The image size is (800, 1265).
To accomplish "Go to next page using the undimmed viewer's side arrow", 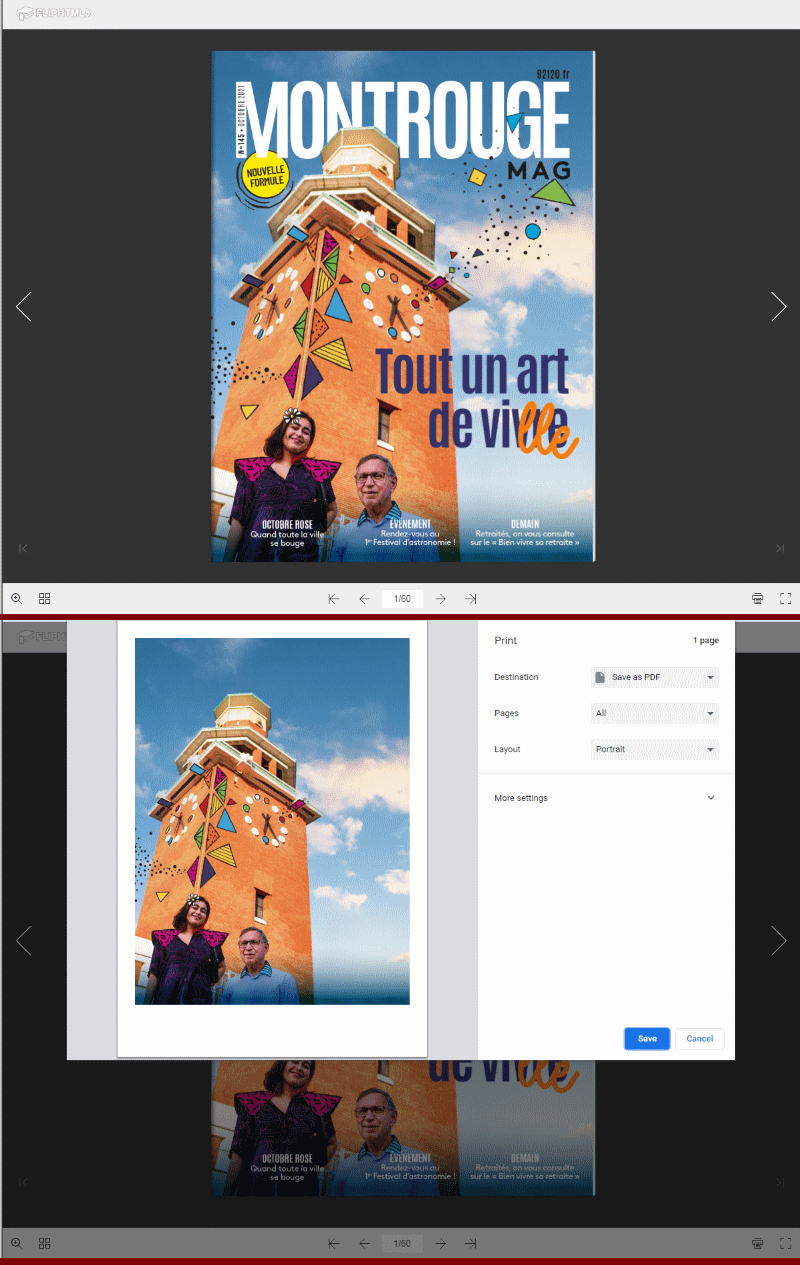I will pyautogui.click(x=779, y=306).
